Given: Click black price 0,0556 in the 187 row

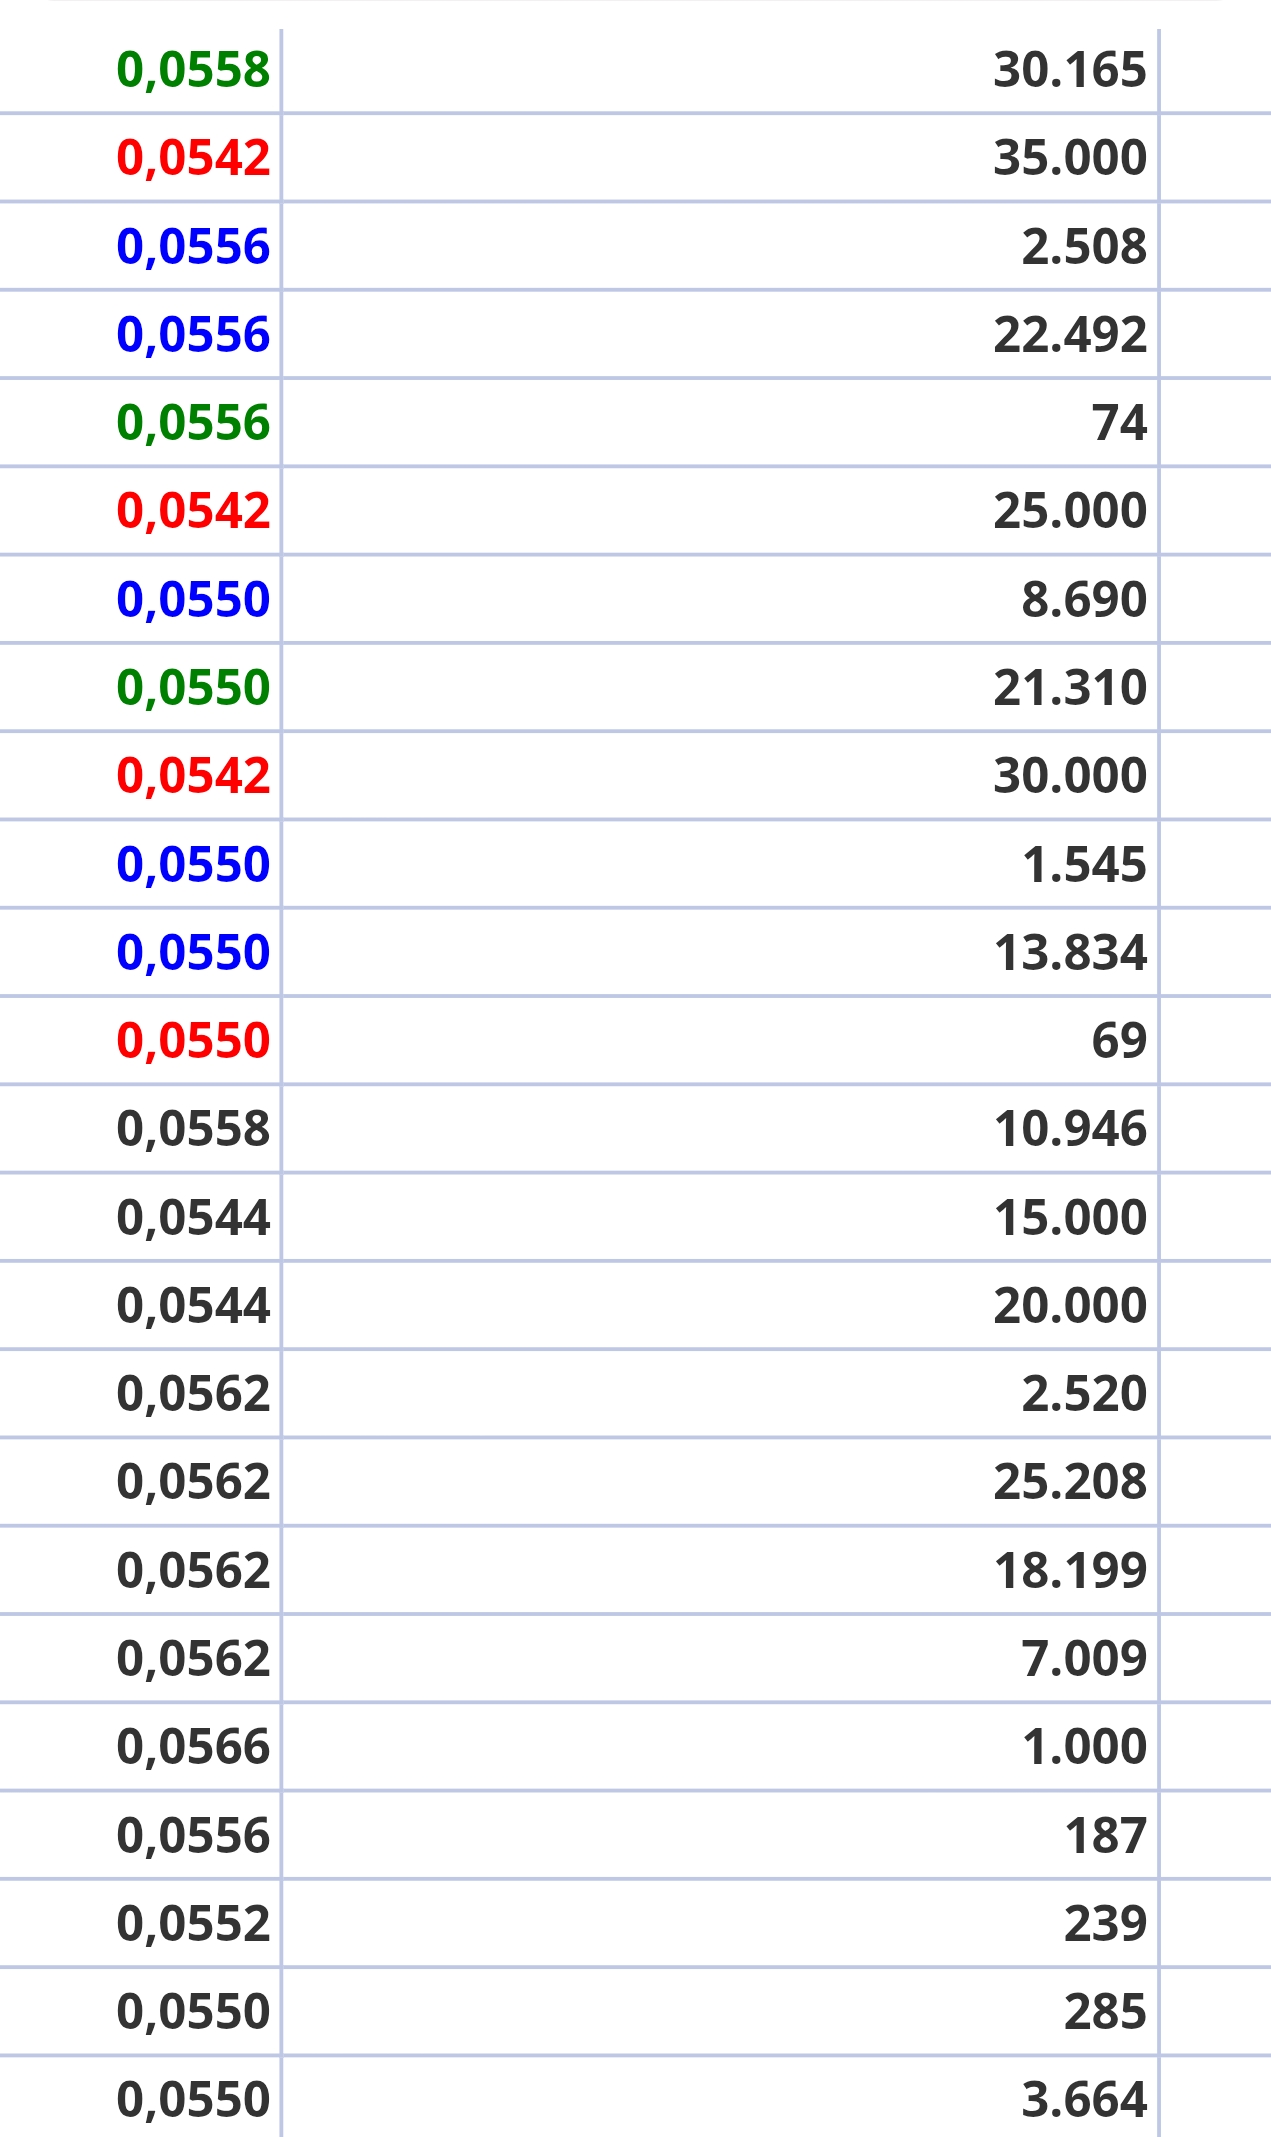Looking at the screenshot, I should click(193, 1836).
